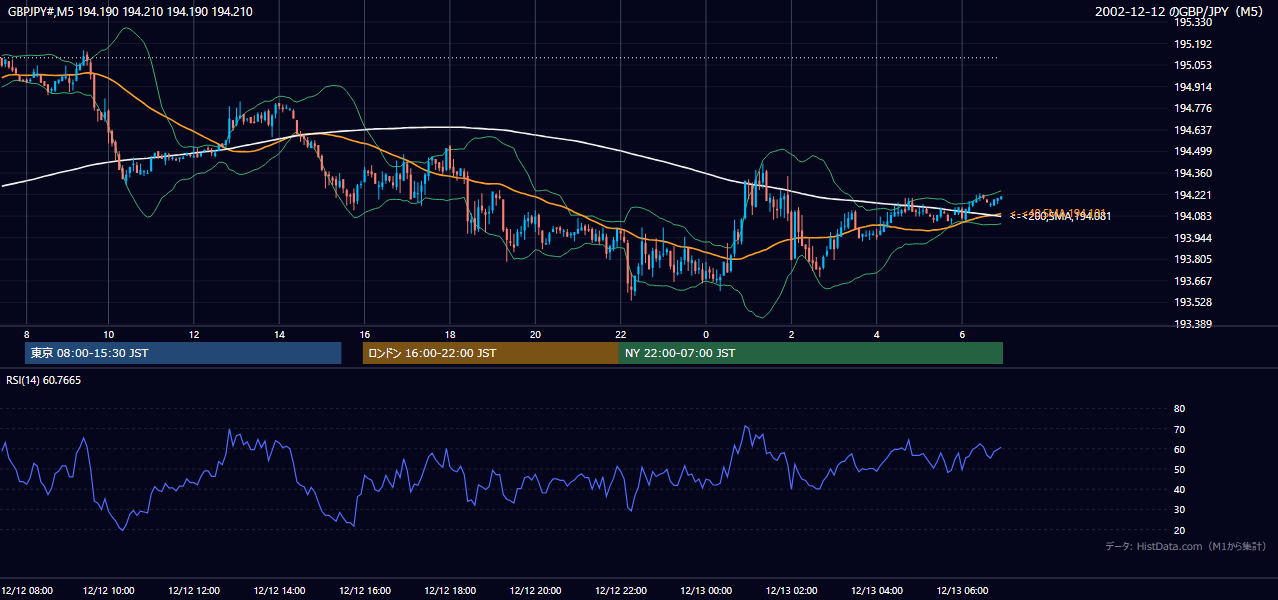Click the bottom time label '12/12 16:00'
The width and height of the screenshot is (1278, 600).
coord(365,590)
